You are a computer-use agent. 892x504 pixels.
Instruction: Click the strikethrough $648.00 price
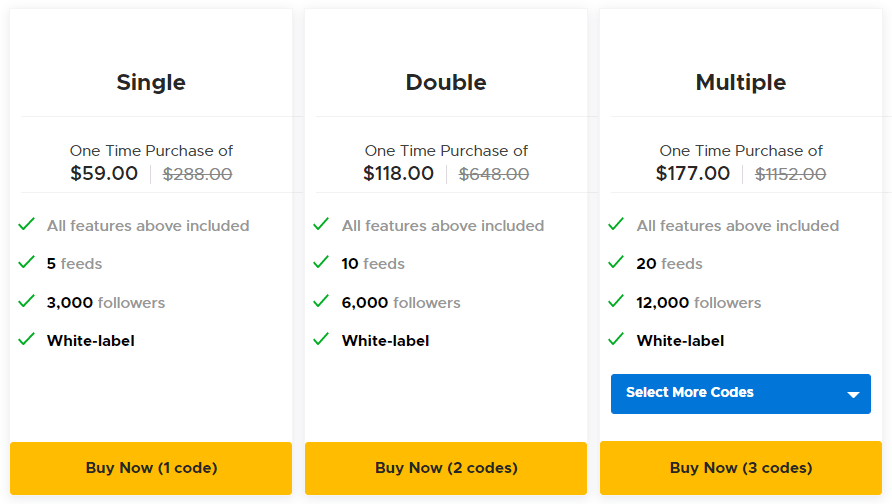point(494,174)
